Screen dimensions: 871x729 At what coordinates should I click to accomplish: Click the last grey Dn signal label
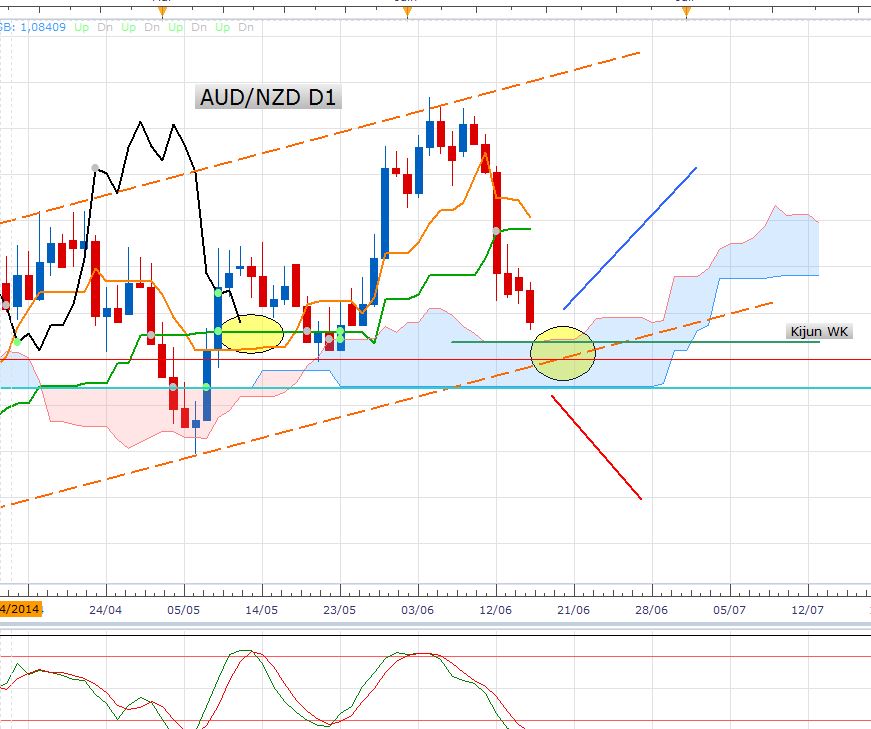pyautogui.click(x=246, y=27)
